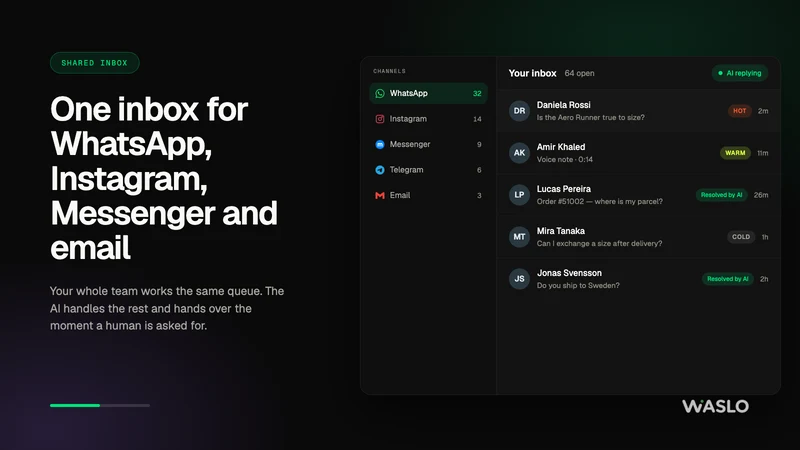
Task: Click the MT avatar for Mira Tanaka
Action: pos(519,237)
